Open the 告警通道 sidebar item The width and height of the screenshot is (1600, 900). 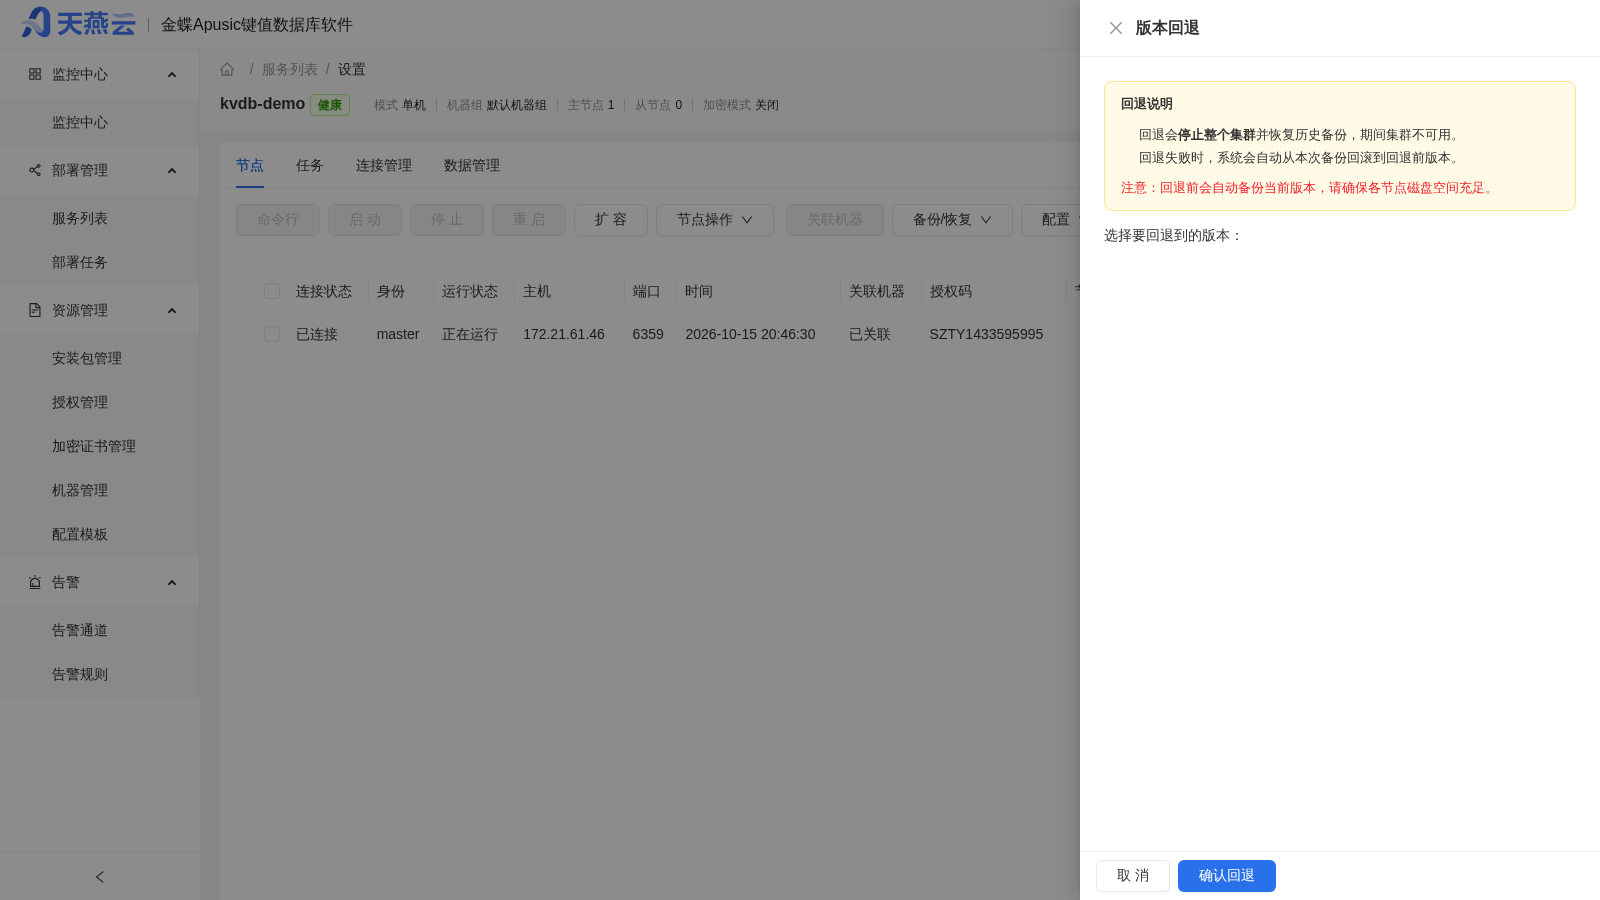(x=100, y=630)
